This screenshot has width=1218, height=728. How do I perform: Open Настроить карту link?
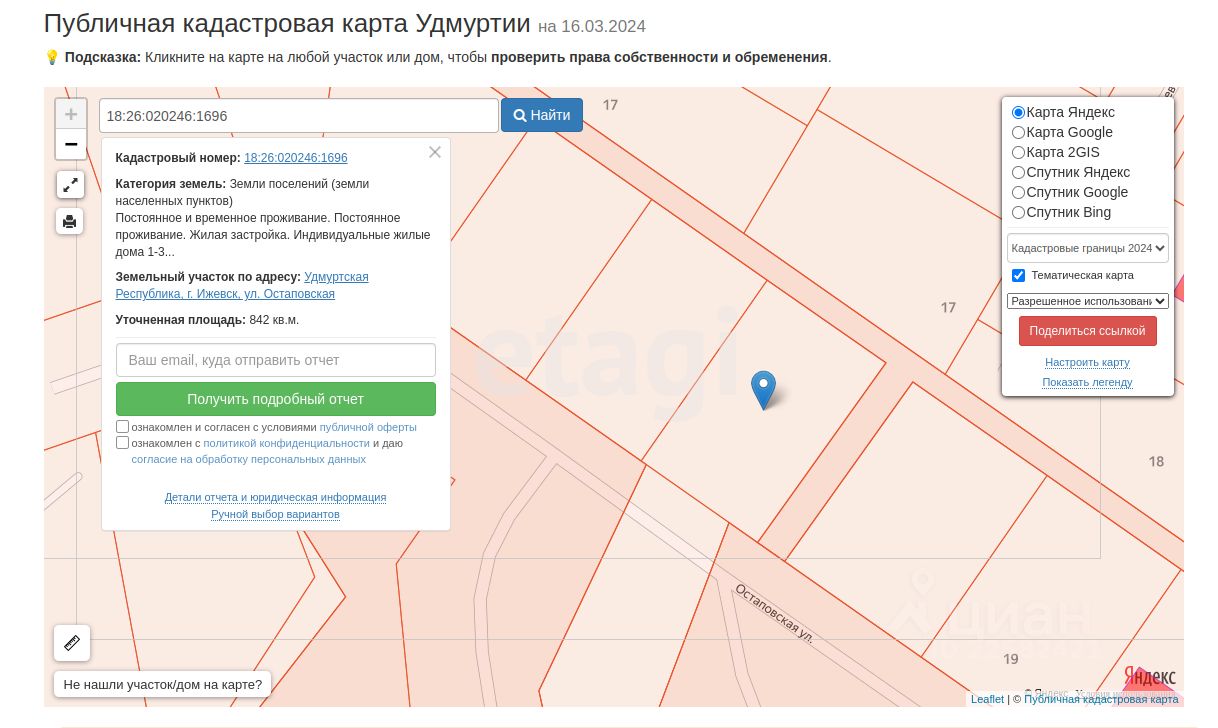click(x=1087, y=362)
